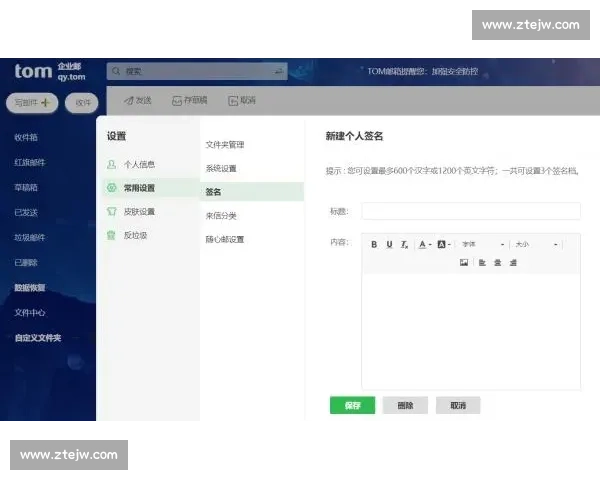The width and height of the screenshot is (600, 480).
Task: Expand advanced search arrow in search box
Action: (279, 71)
